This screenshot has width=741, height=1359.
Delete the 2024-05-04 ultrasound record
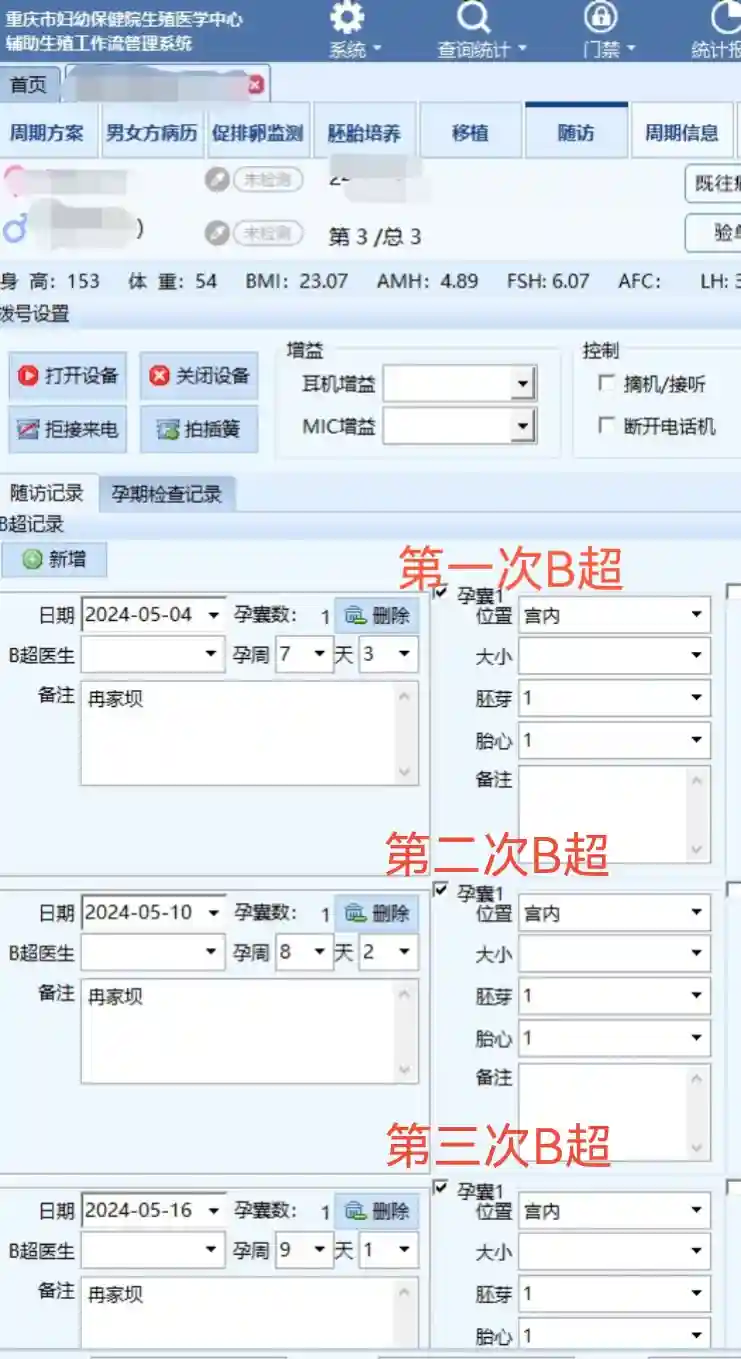click(377, 616)
